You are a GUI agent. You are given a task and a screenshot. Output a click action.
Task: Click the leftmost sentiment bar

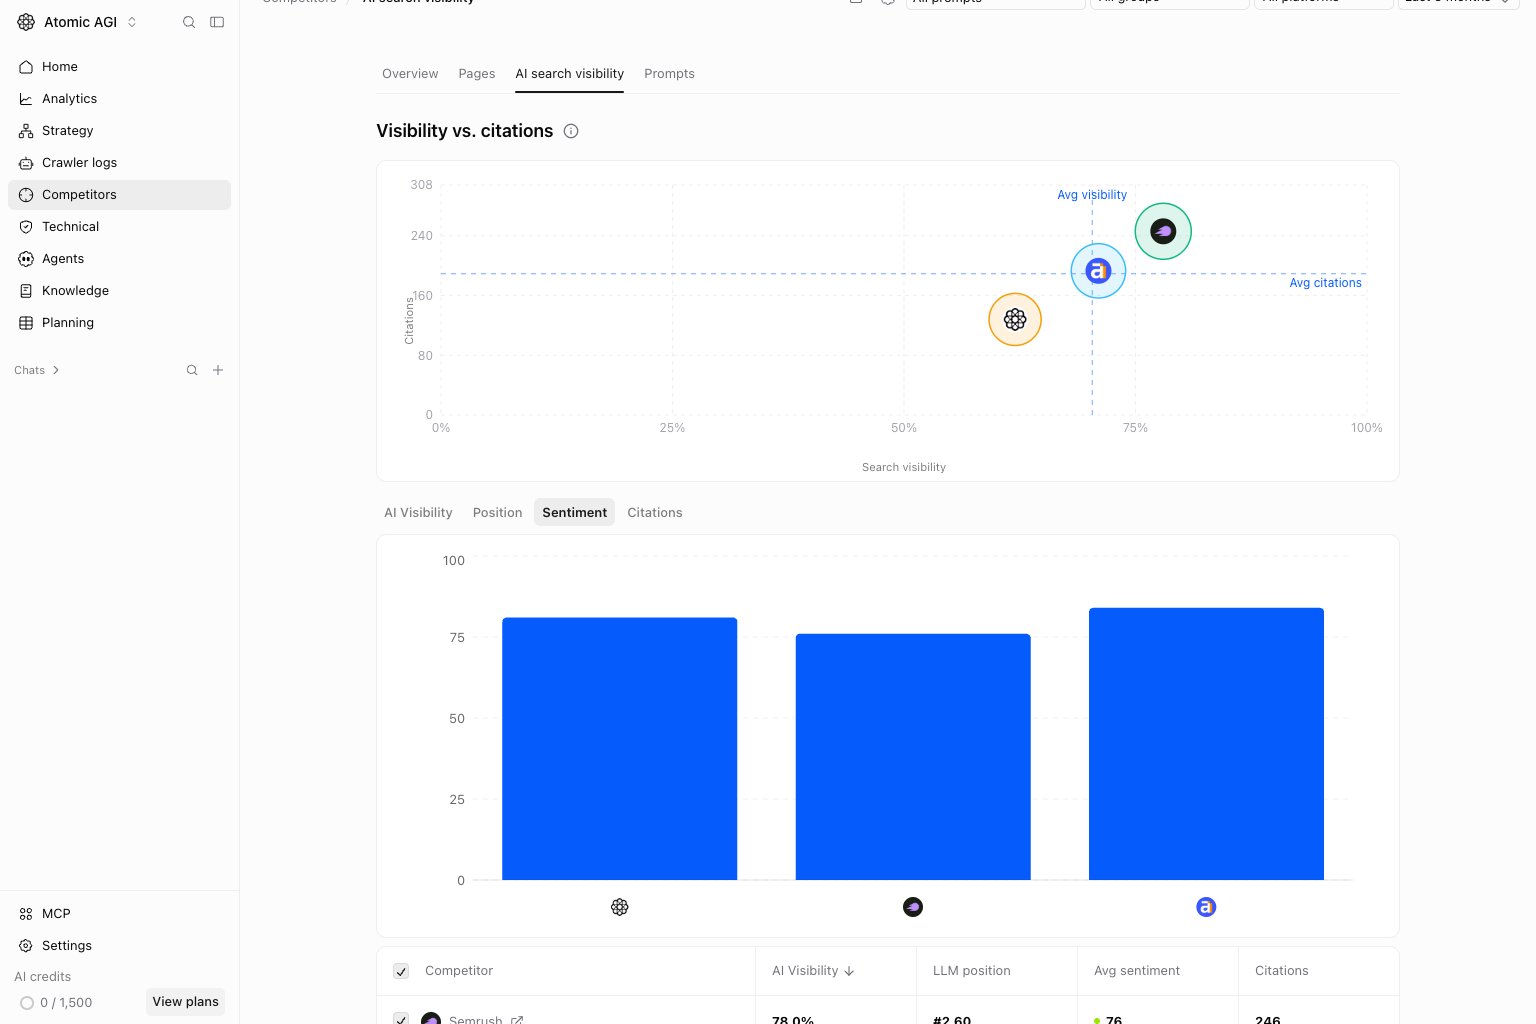tap(620, 749)
